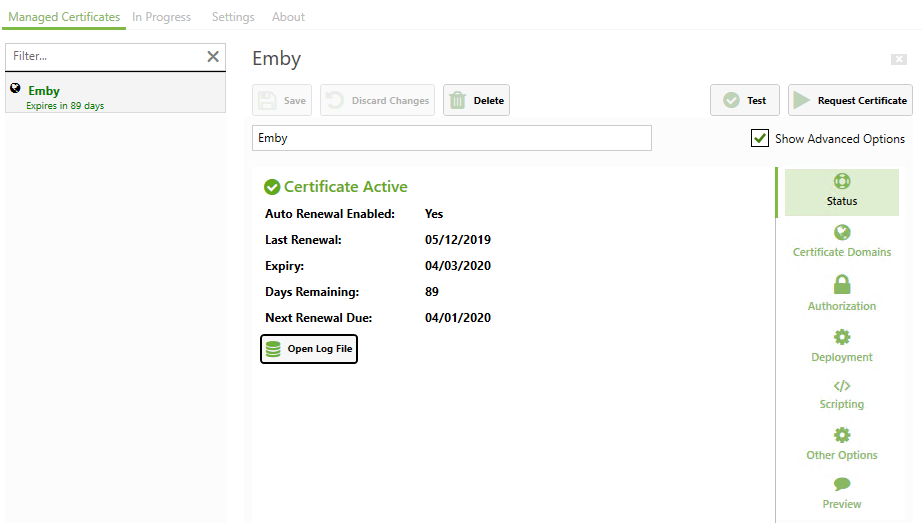Click the expiry date 04/03/2020
Screen dimensions: 922x523
coord(457,266)
